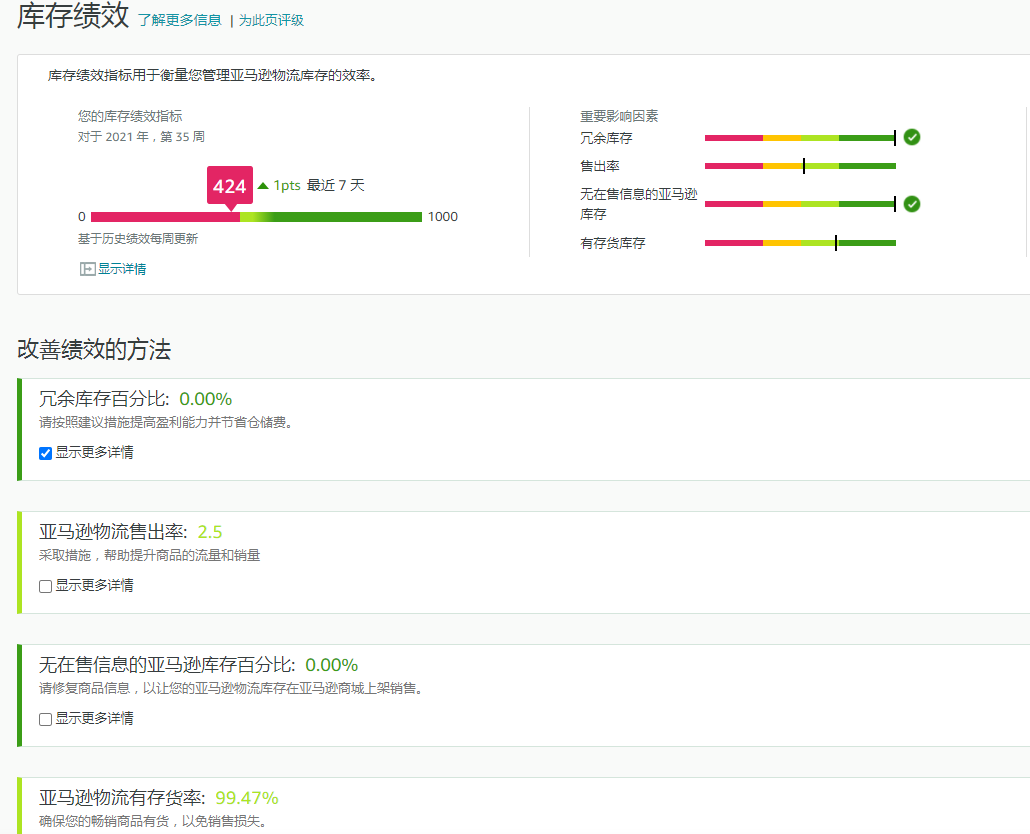Click the 0.00% value for 冗余库存百分比
Image resolution: width=1030 pixels, height=834 pixels.
[x=206, y=399]
